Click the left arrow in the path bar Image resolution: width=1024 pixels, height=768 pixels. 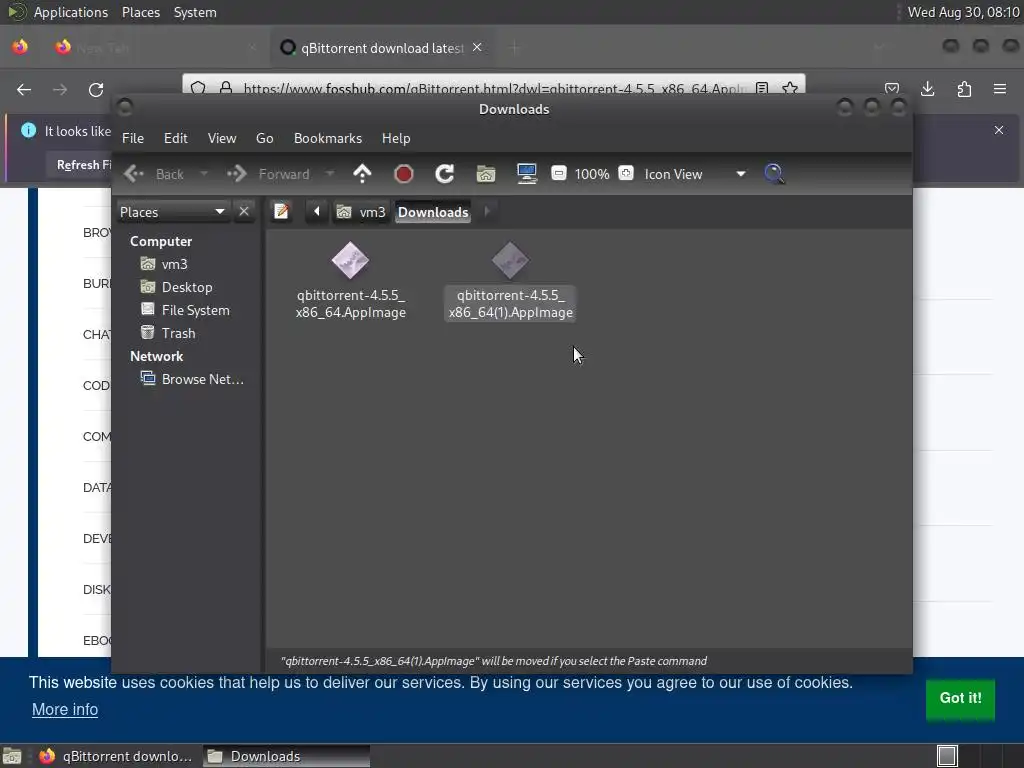(x=317, y=212)
